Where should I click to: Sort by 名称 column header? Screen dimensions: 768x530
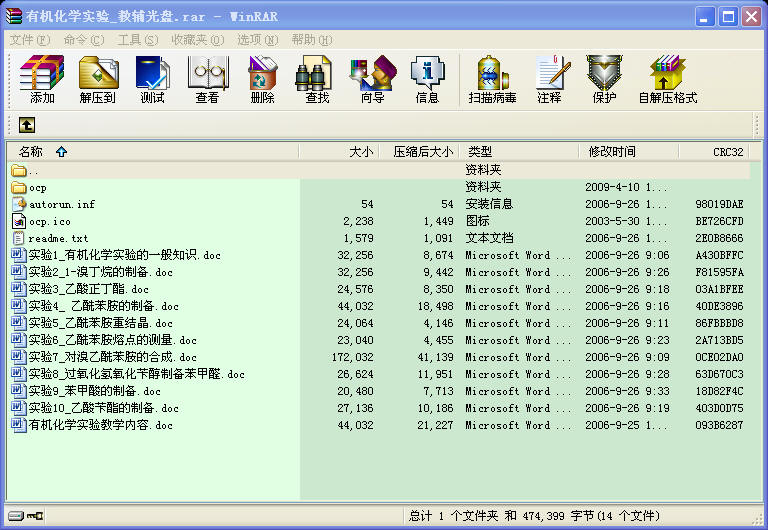(x=152, y=152)
